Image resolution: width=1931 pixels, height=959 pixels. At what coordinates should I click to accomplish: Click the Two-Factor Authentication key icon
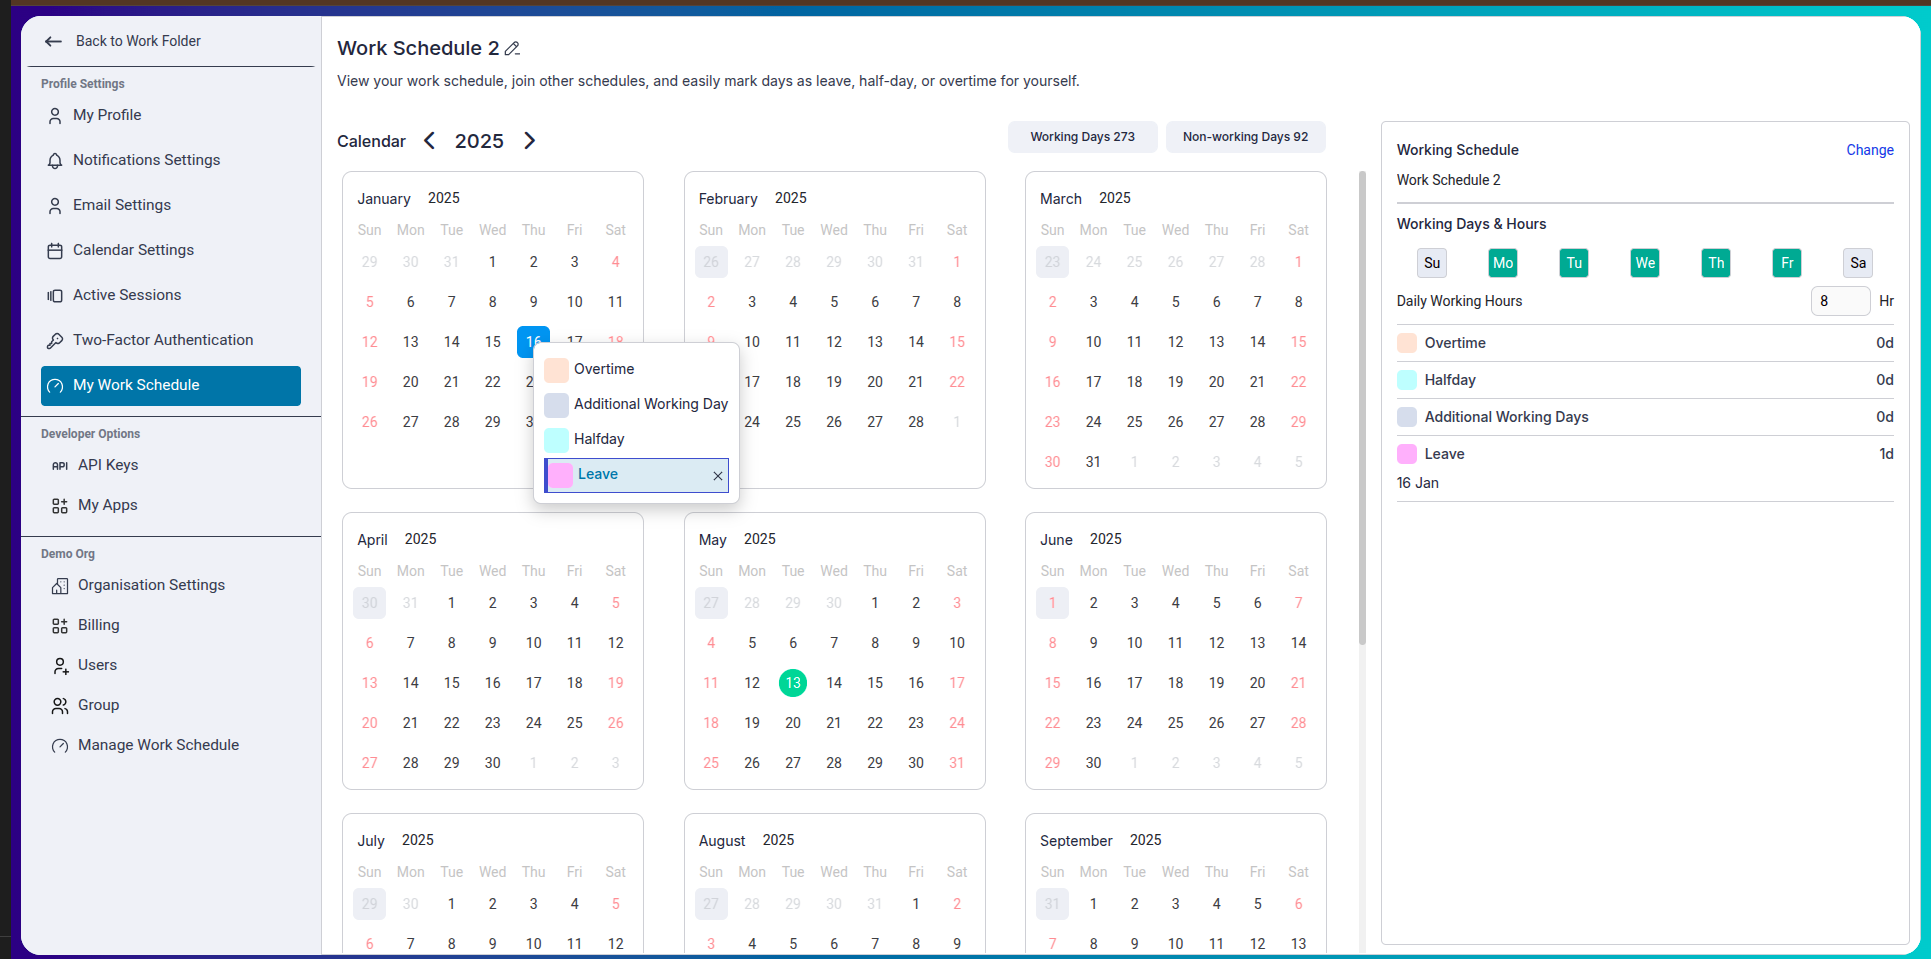(55, 341)
